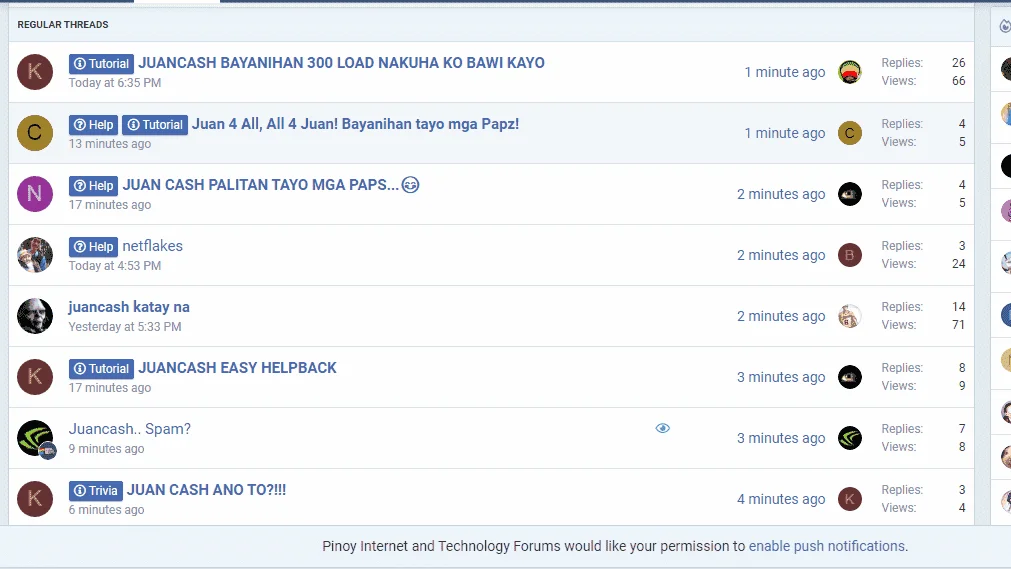Open K avatar of JUANCASH EASY HELPBACK author
The width and height of the screenshot is (1011, 569).
pyautogui.click(x=35, y=377)
